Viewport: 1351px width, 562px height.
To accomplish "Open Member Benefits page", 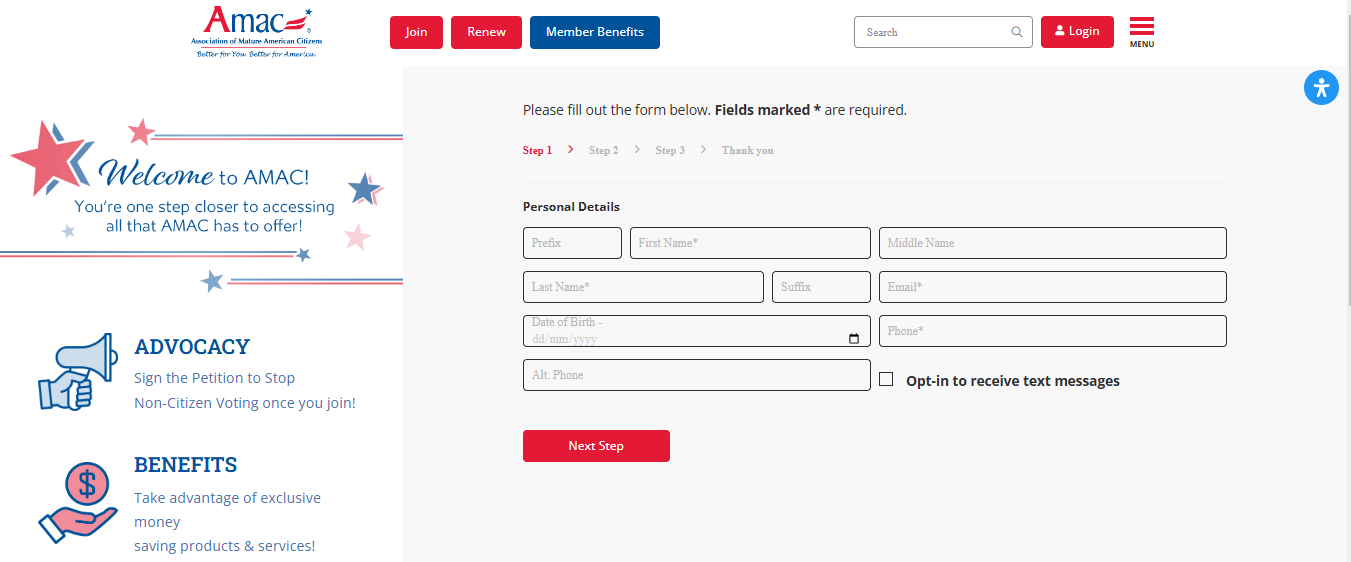I will click(595, 32).
